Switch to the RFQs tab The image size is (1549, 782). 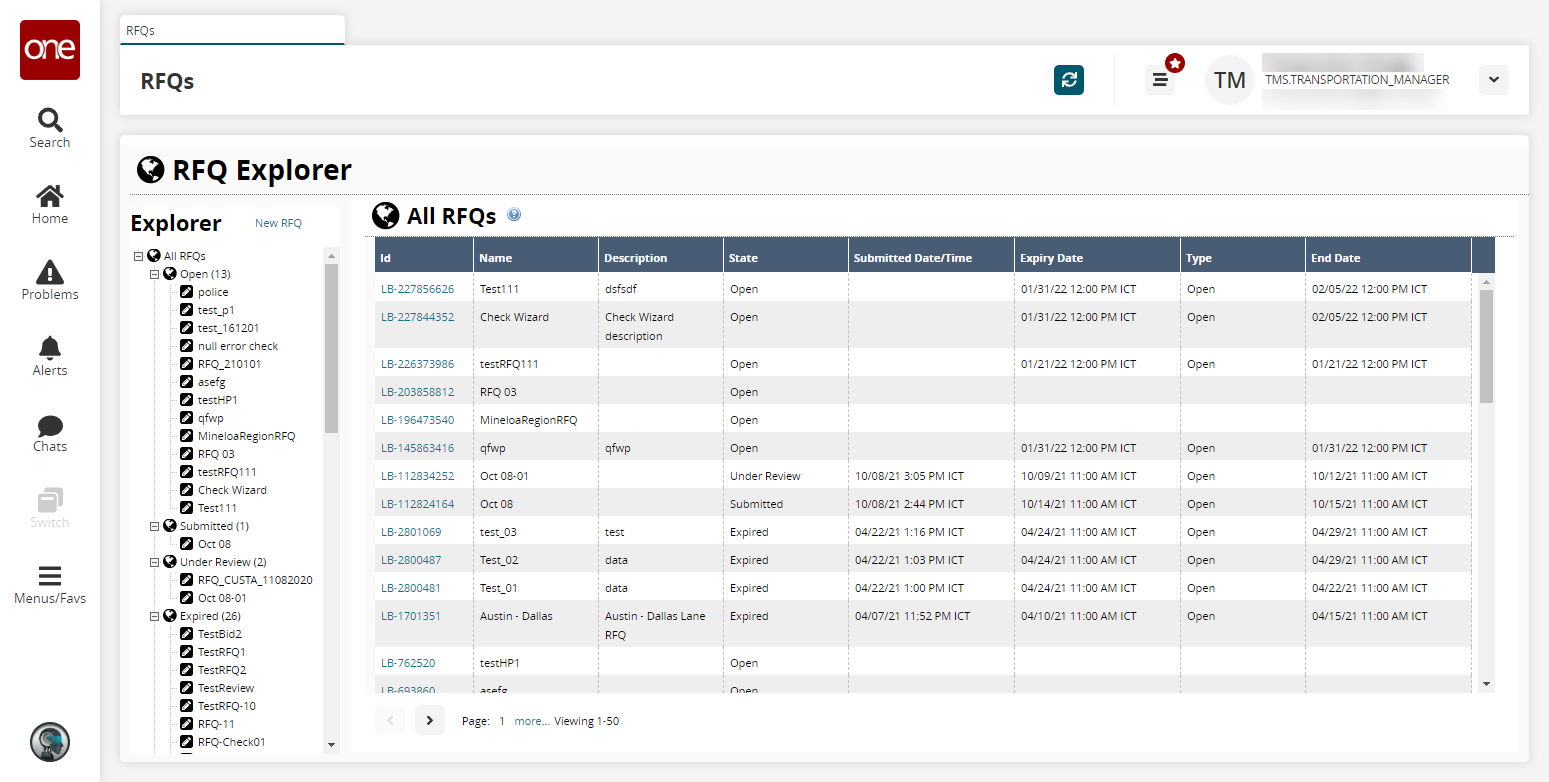click(232, 30)
